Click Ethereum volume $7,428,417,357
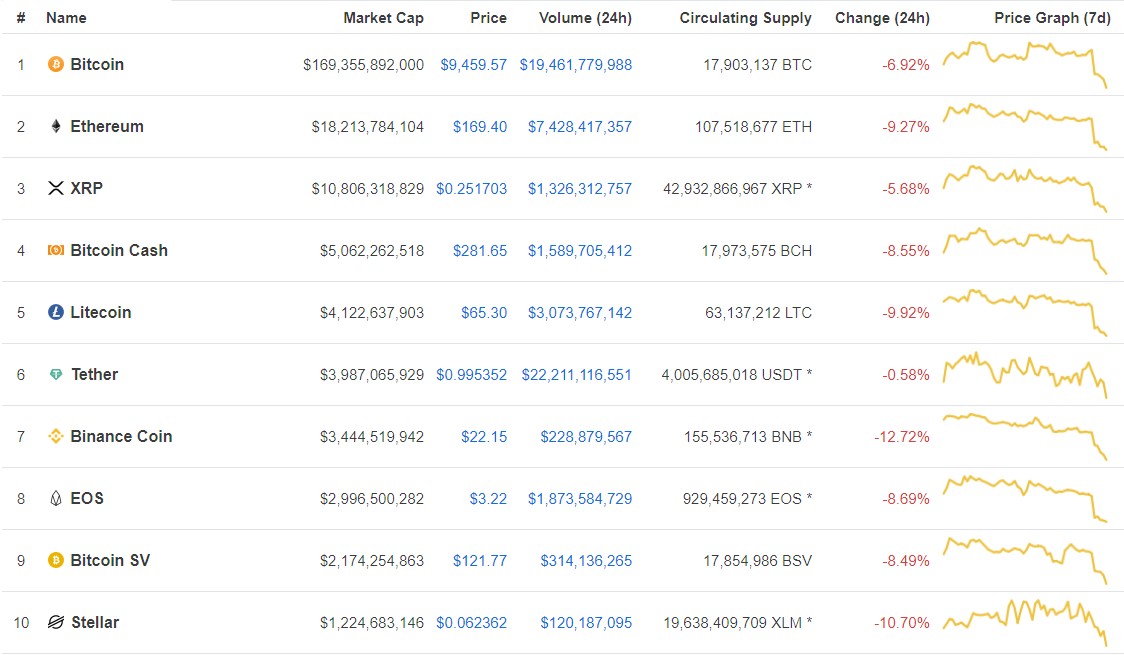1124x655 pixels. click(580, 127)
